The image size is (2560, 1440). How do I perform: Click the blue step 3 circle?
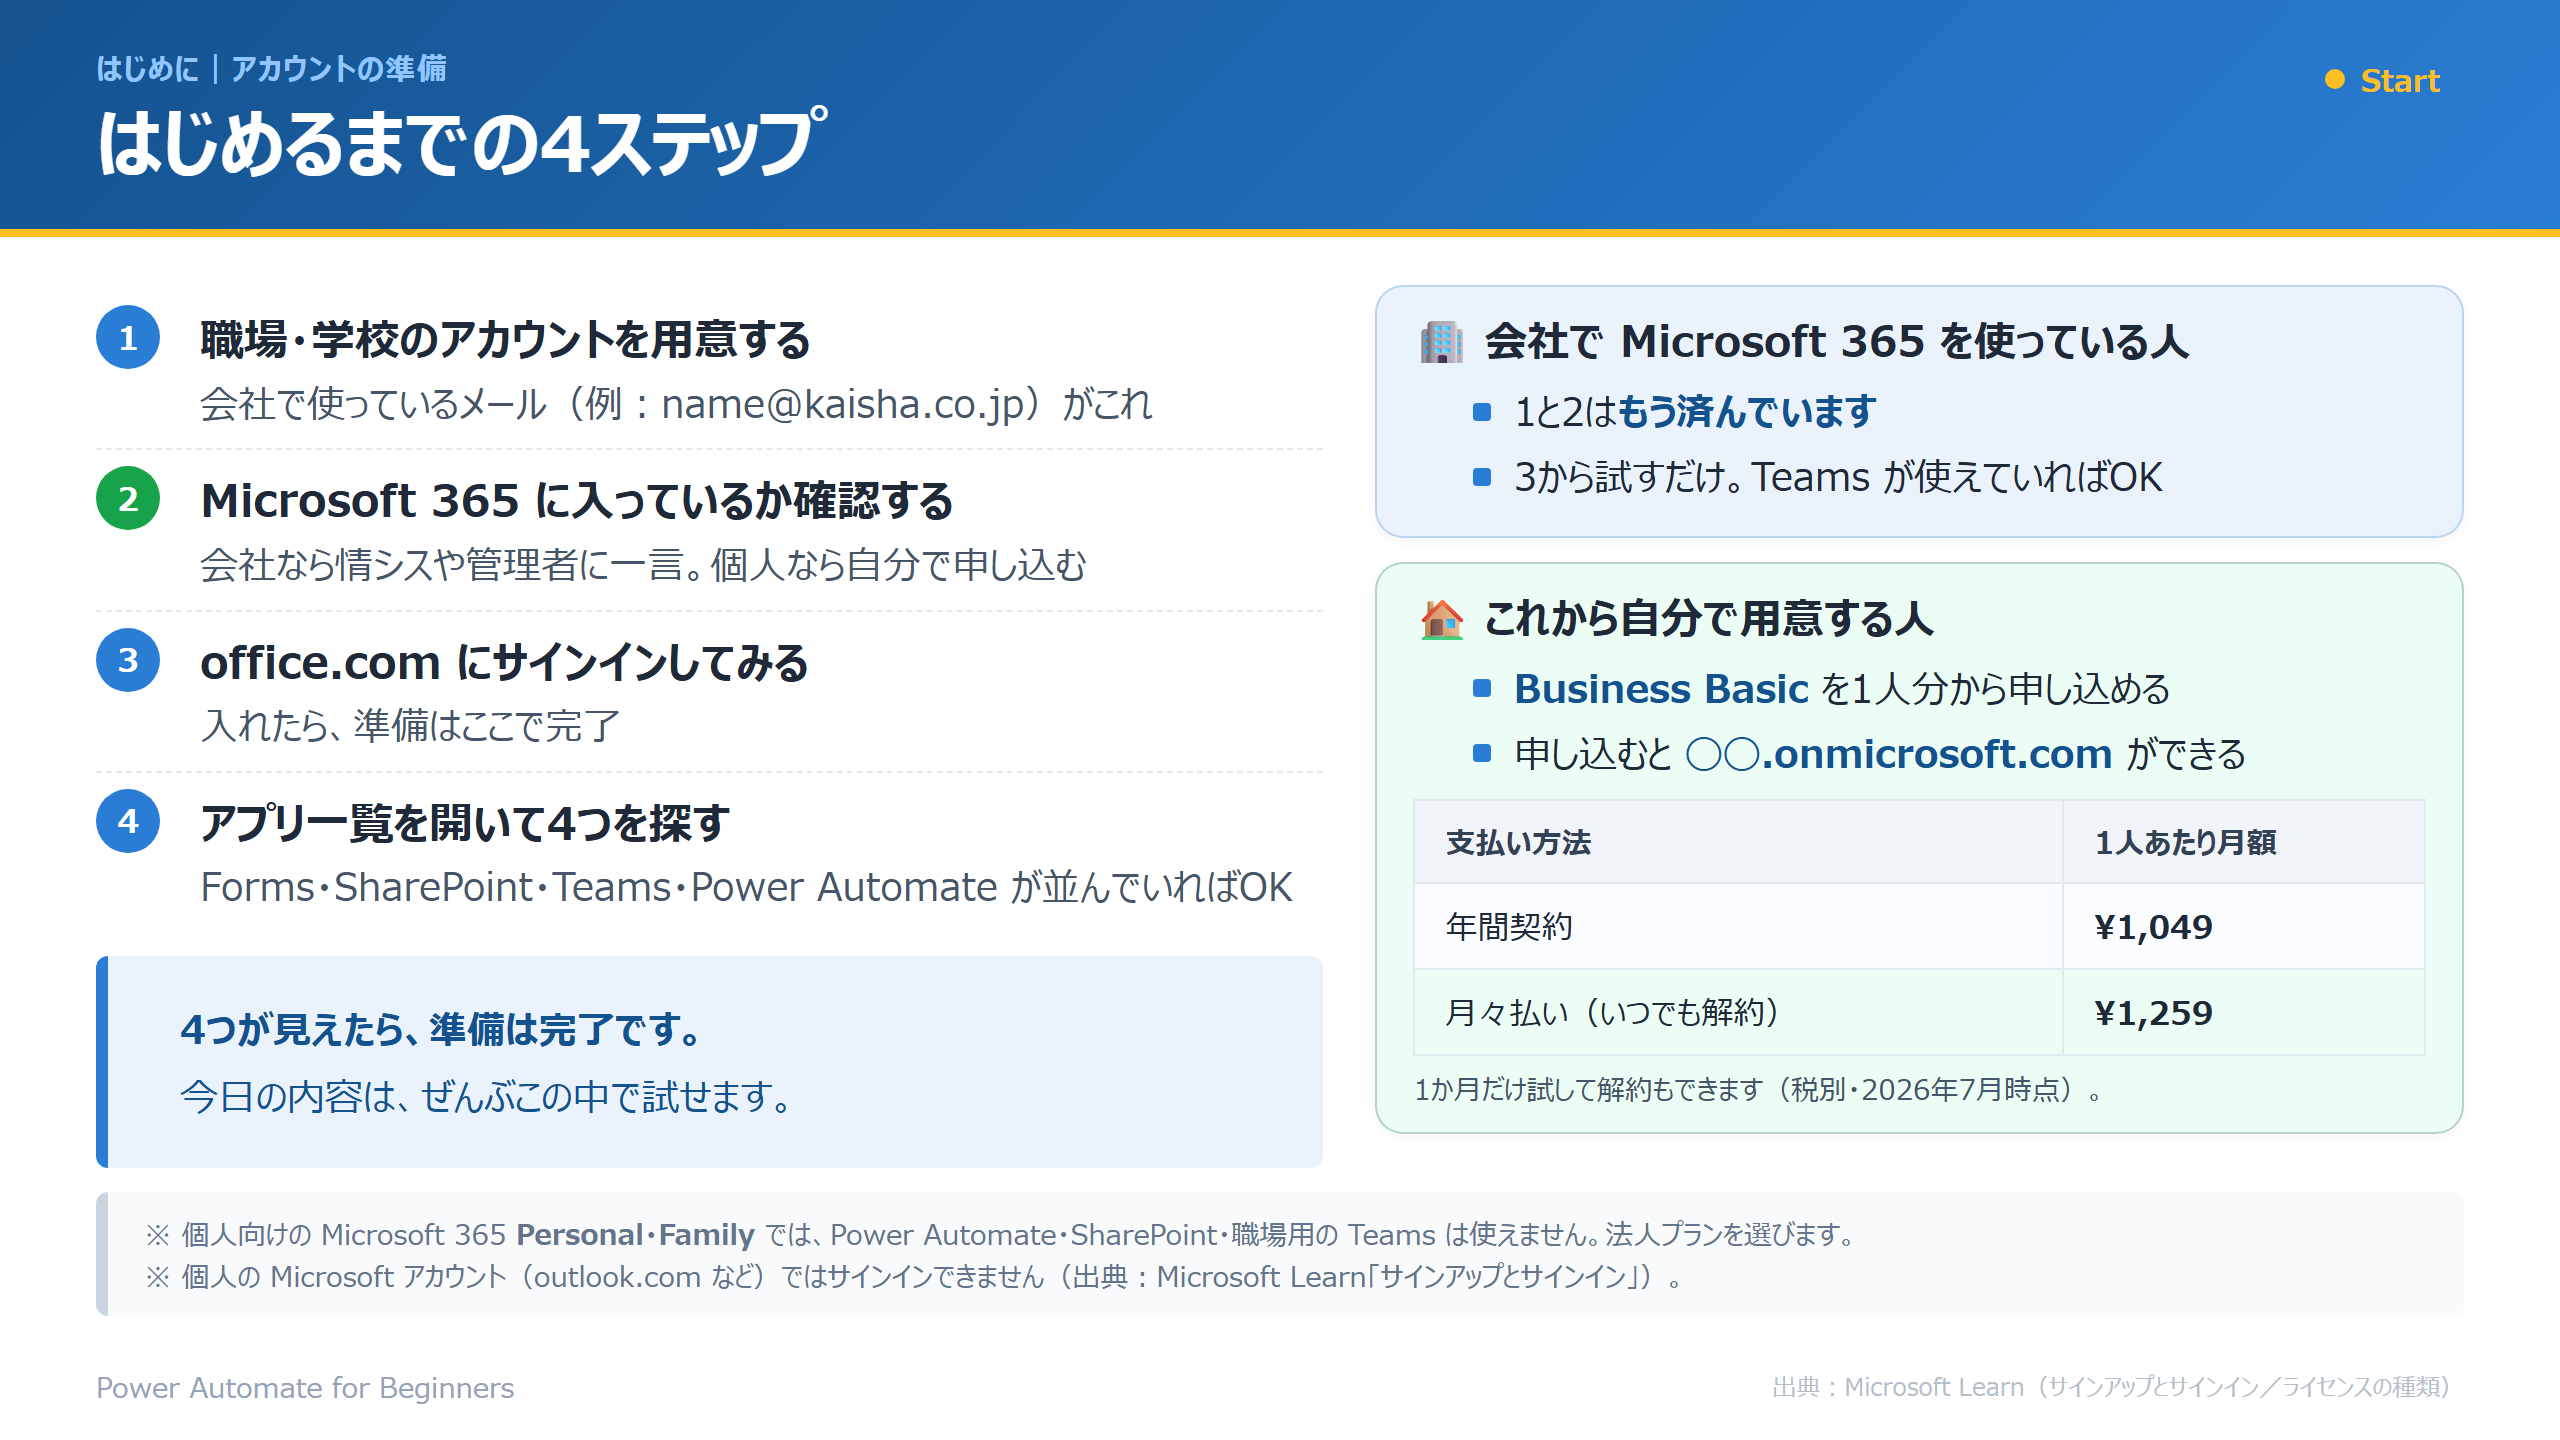click(x=128, y=660)
